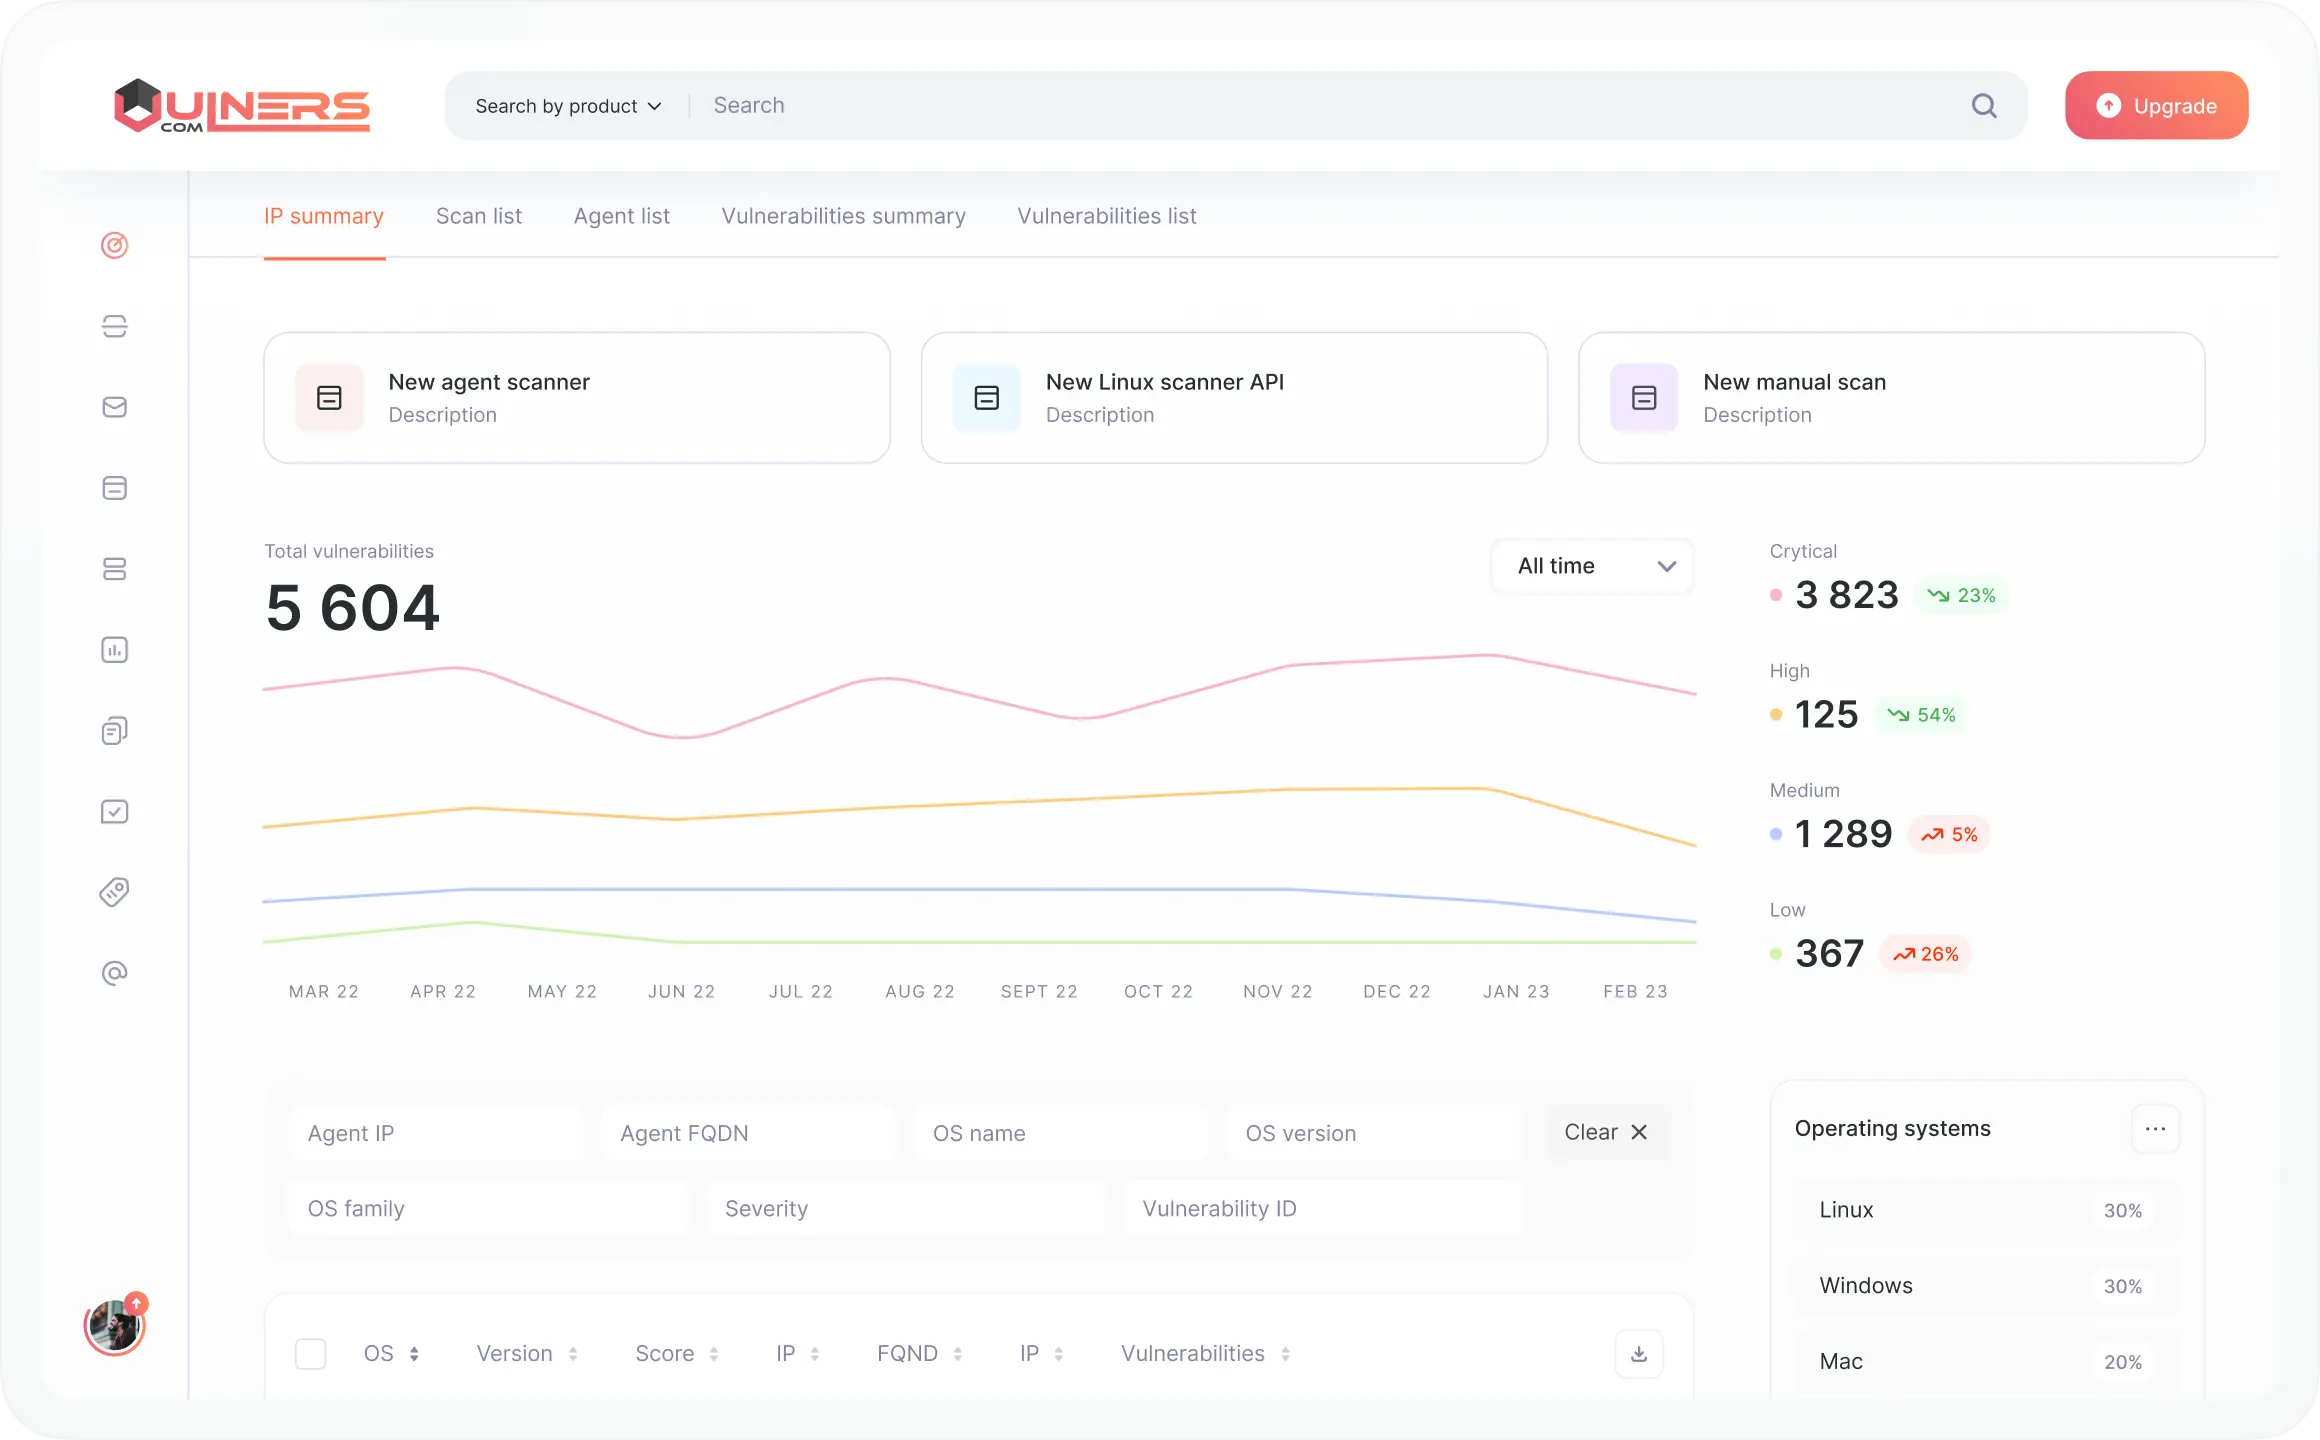Viewport: 2320px width, 1440px height.
Task: Sort table by Score column
Action: [x=677, y=1354]
